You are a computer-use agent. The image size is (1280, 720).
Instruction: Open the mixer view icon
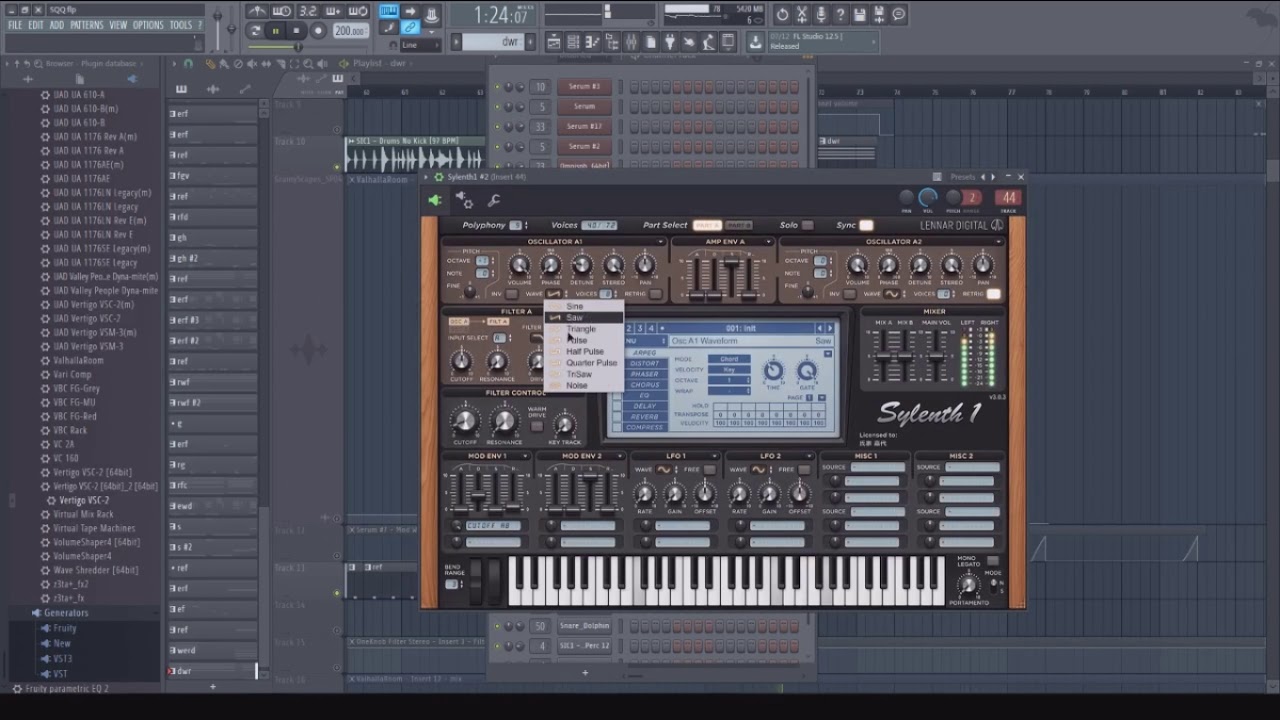coord(631,42)
